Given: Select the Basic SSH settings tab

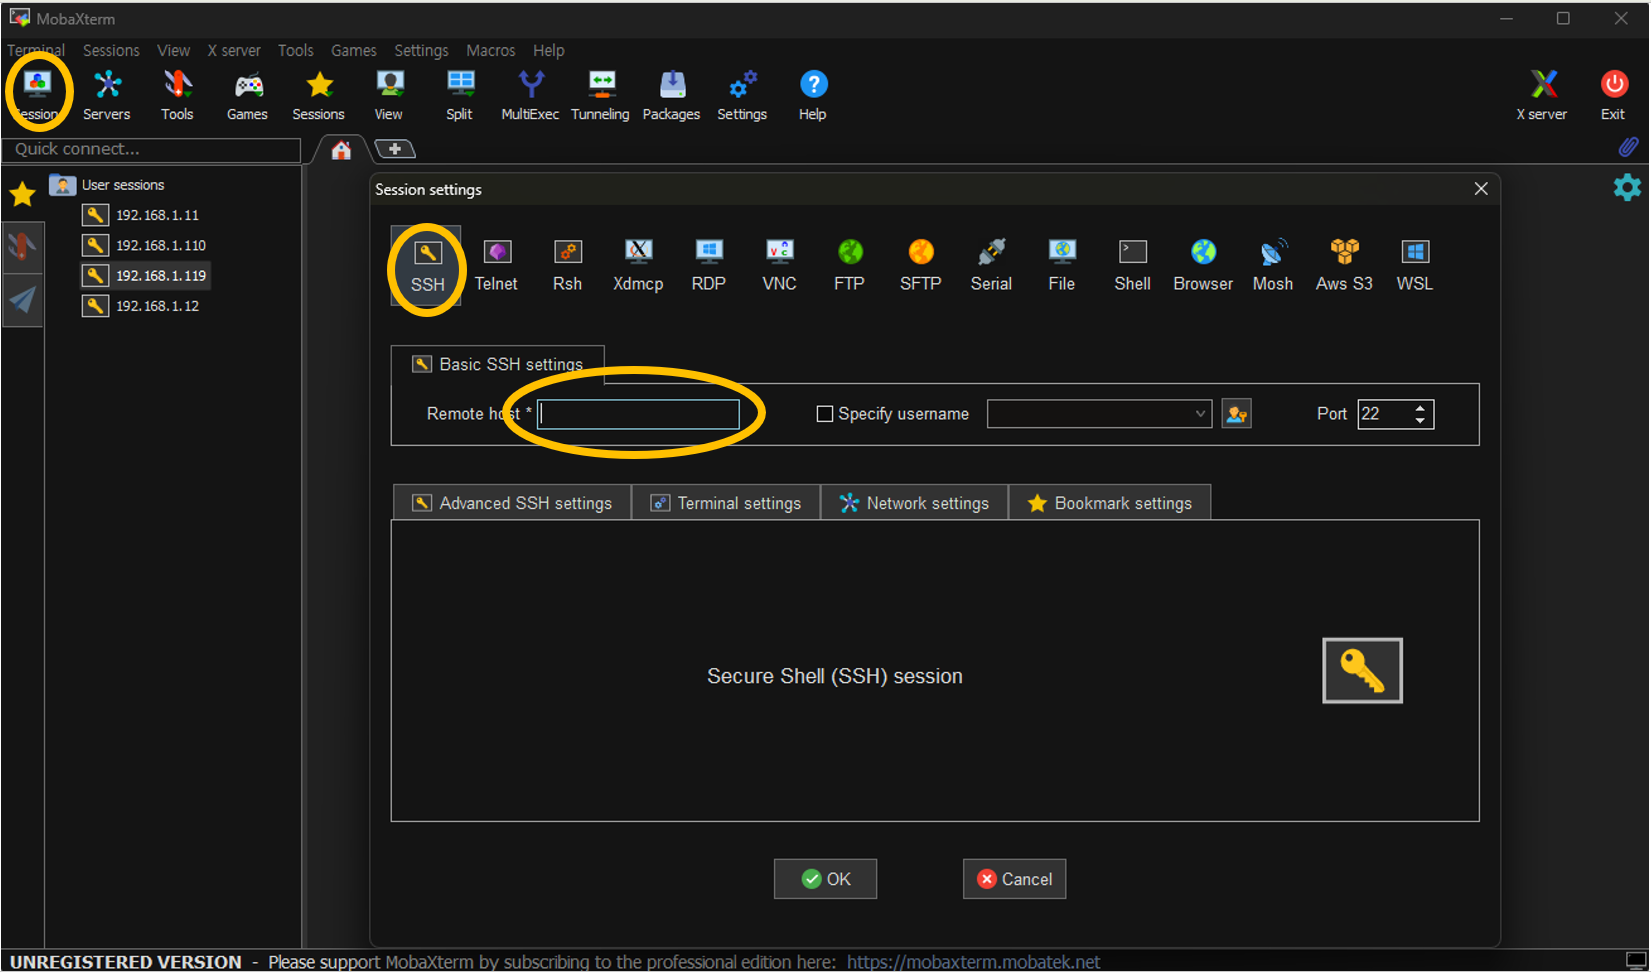Looking at the screenshot, I should coord(498,365).
